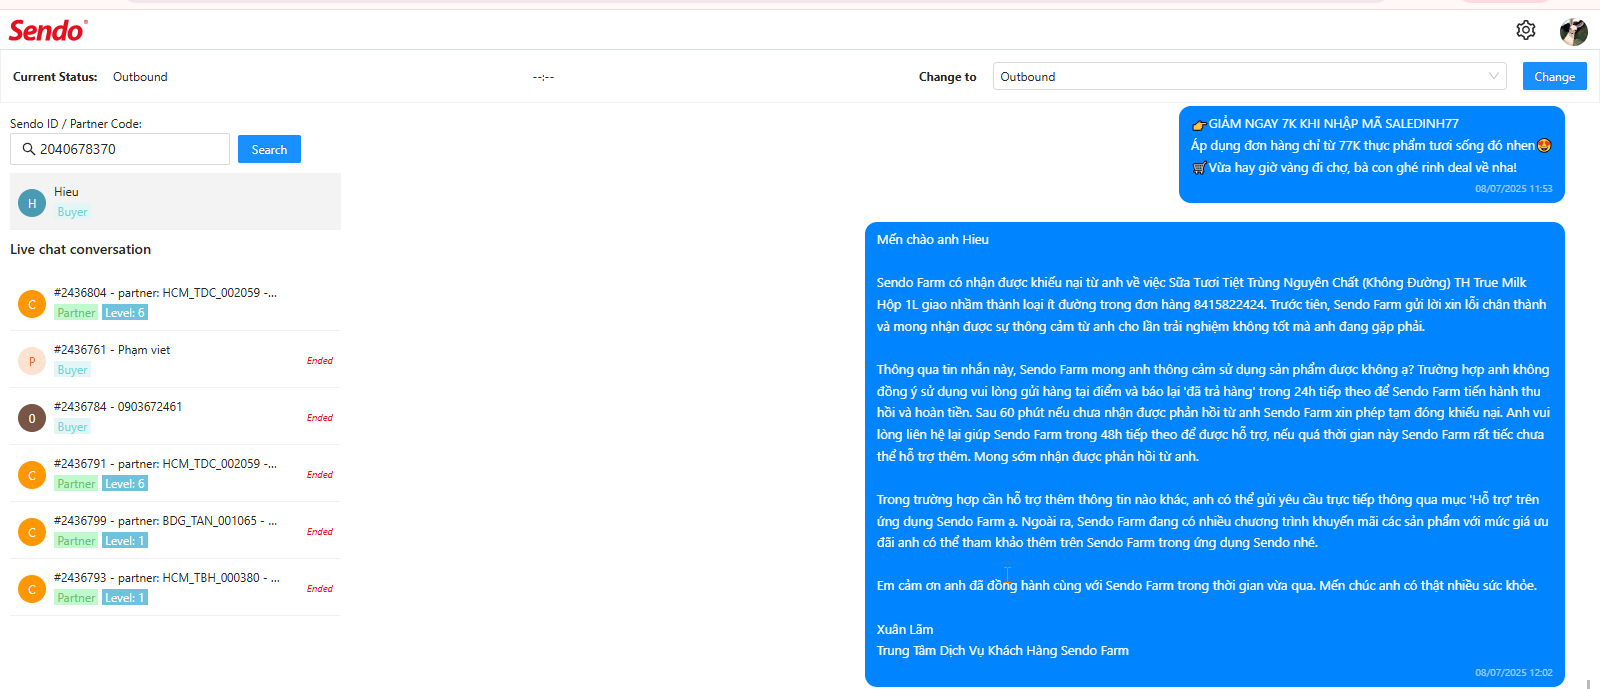This screenshot has height=689, width=1600.
Task: Open conversation #2436799 partner BDG_TAN_001065
Action: 175,531
